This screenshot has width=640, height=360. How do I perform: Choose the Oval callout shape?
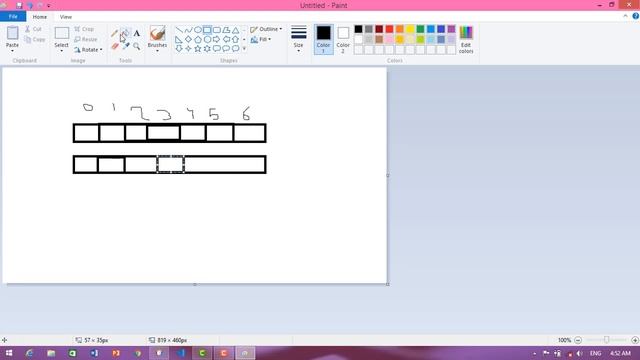pos(226,49)
